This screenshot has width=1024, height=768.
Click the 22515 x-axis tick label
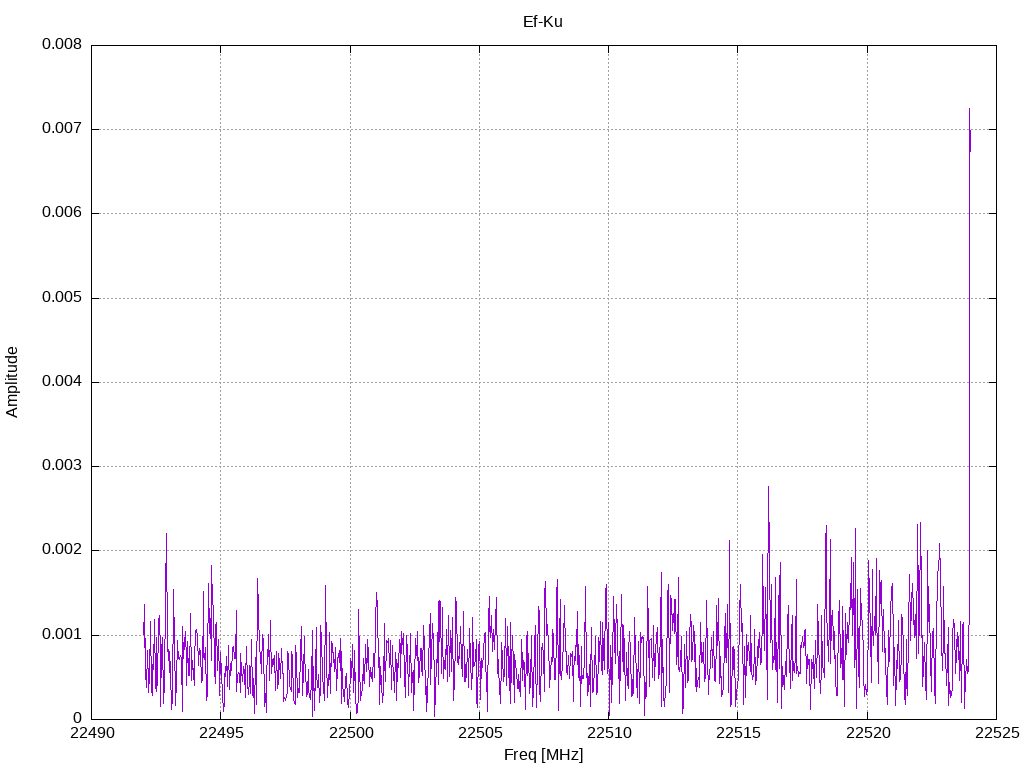pyautogui.click(x=738, y=733)
